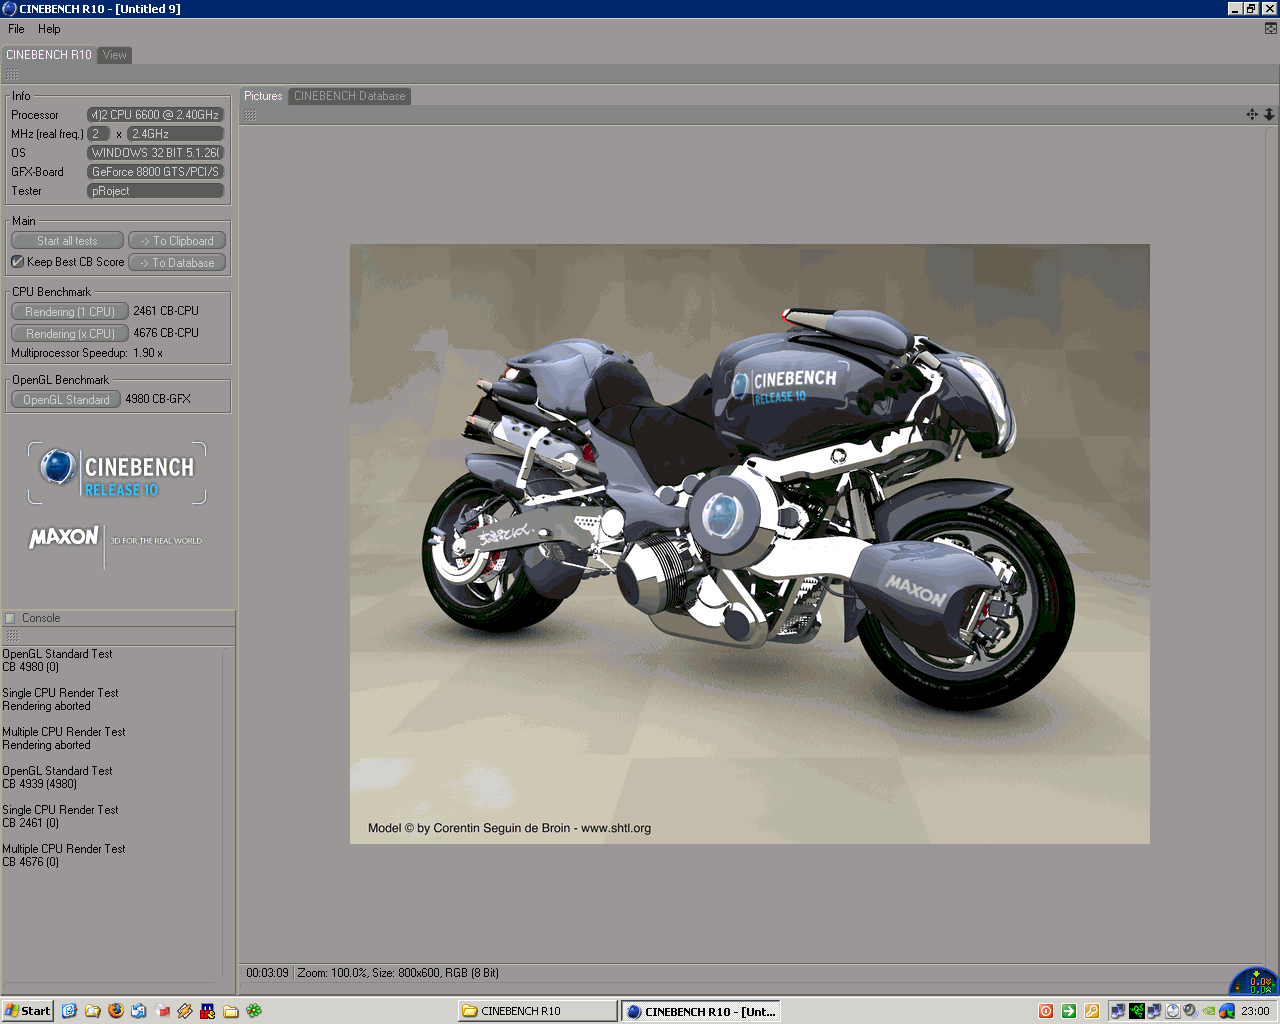Click the network speed meter widget
The height and width of the screenshot is (1024, 1280).
click(1254, 982)
